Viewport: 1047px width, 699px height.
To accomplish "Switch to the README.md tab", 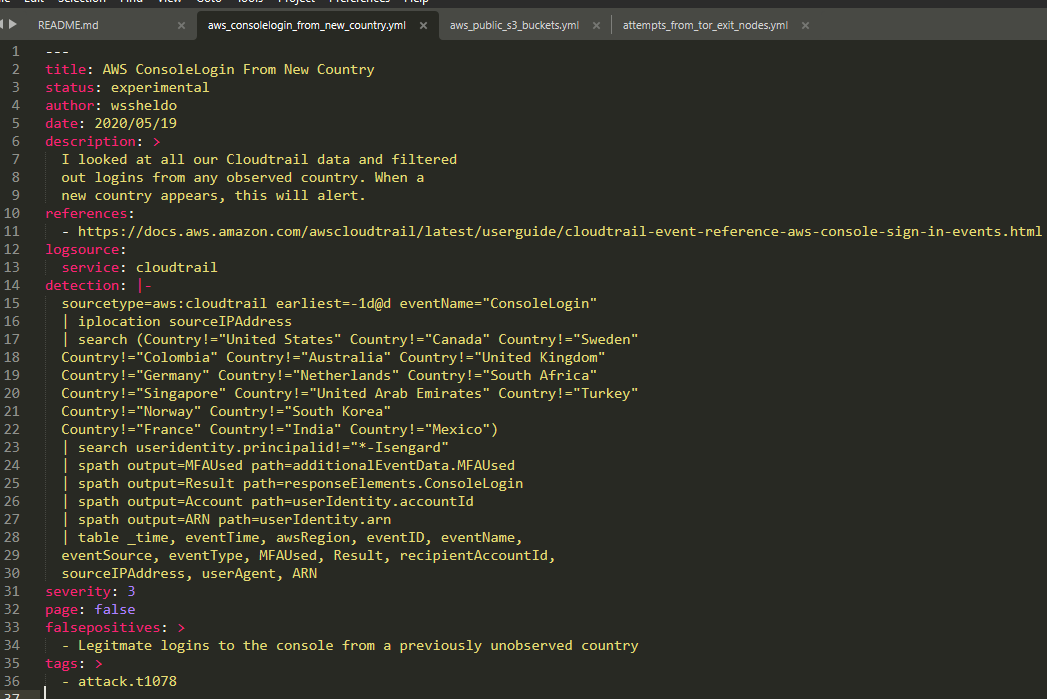I will pos(68,25).
